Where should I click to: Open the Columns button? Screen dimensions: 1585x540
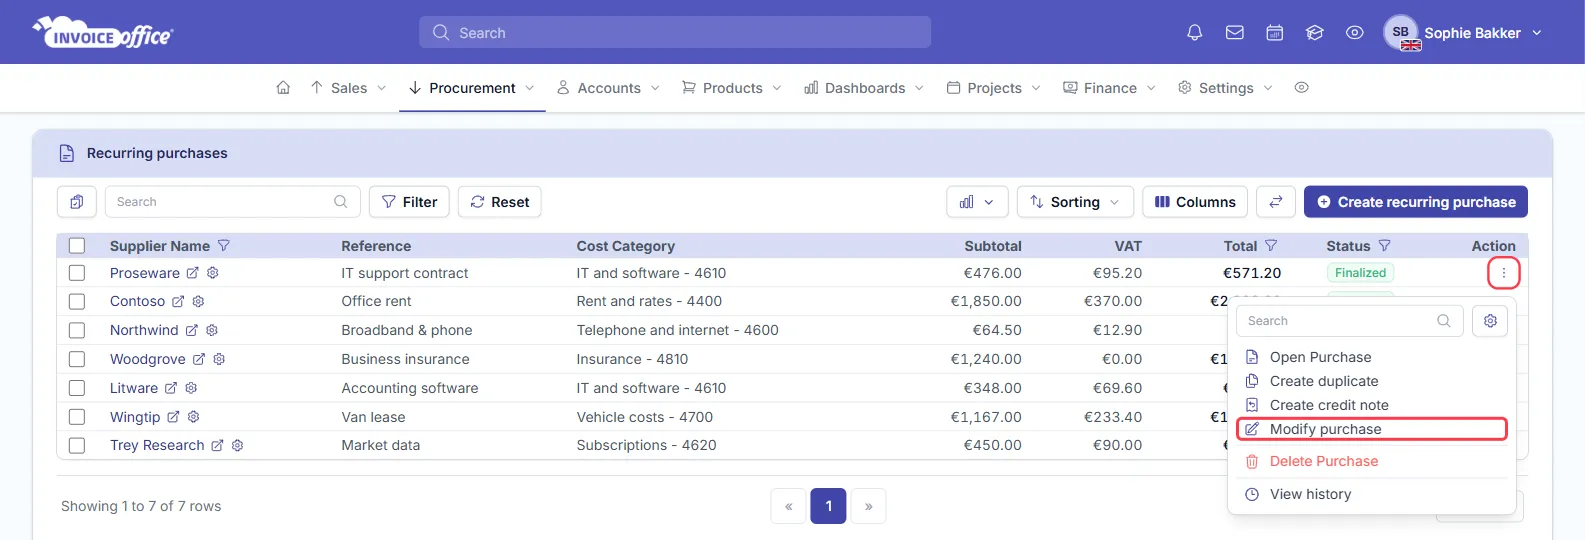[1195, 202]
